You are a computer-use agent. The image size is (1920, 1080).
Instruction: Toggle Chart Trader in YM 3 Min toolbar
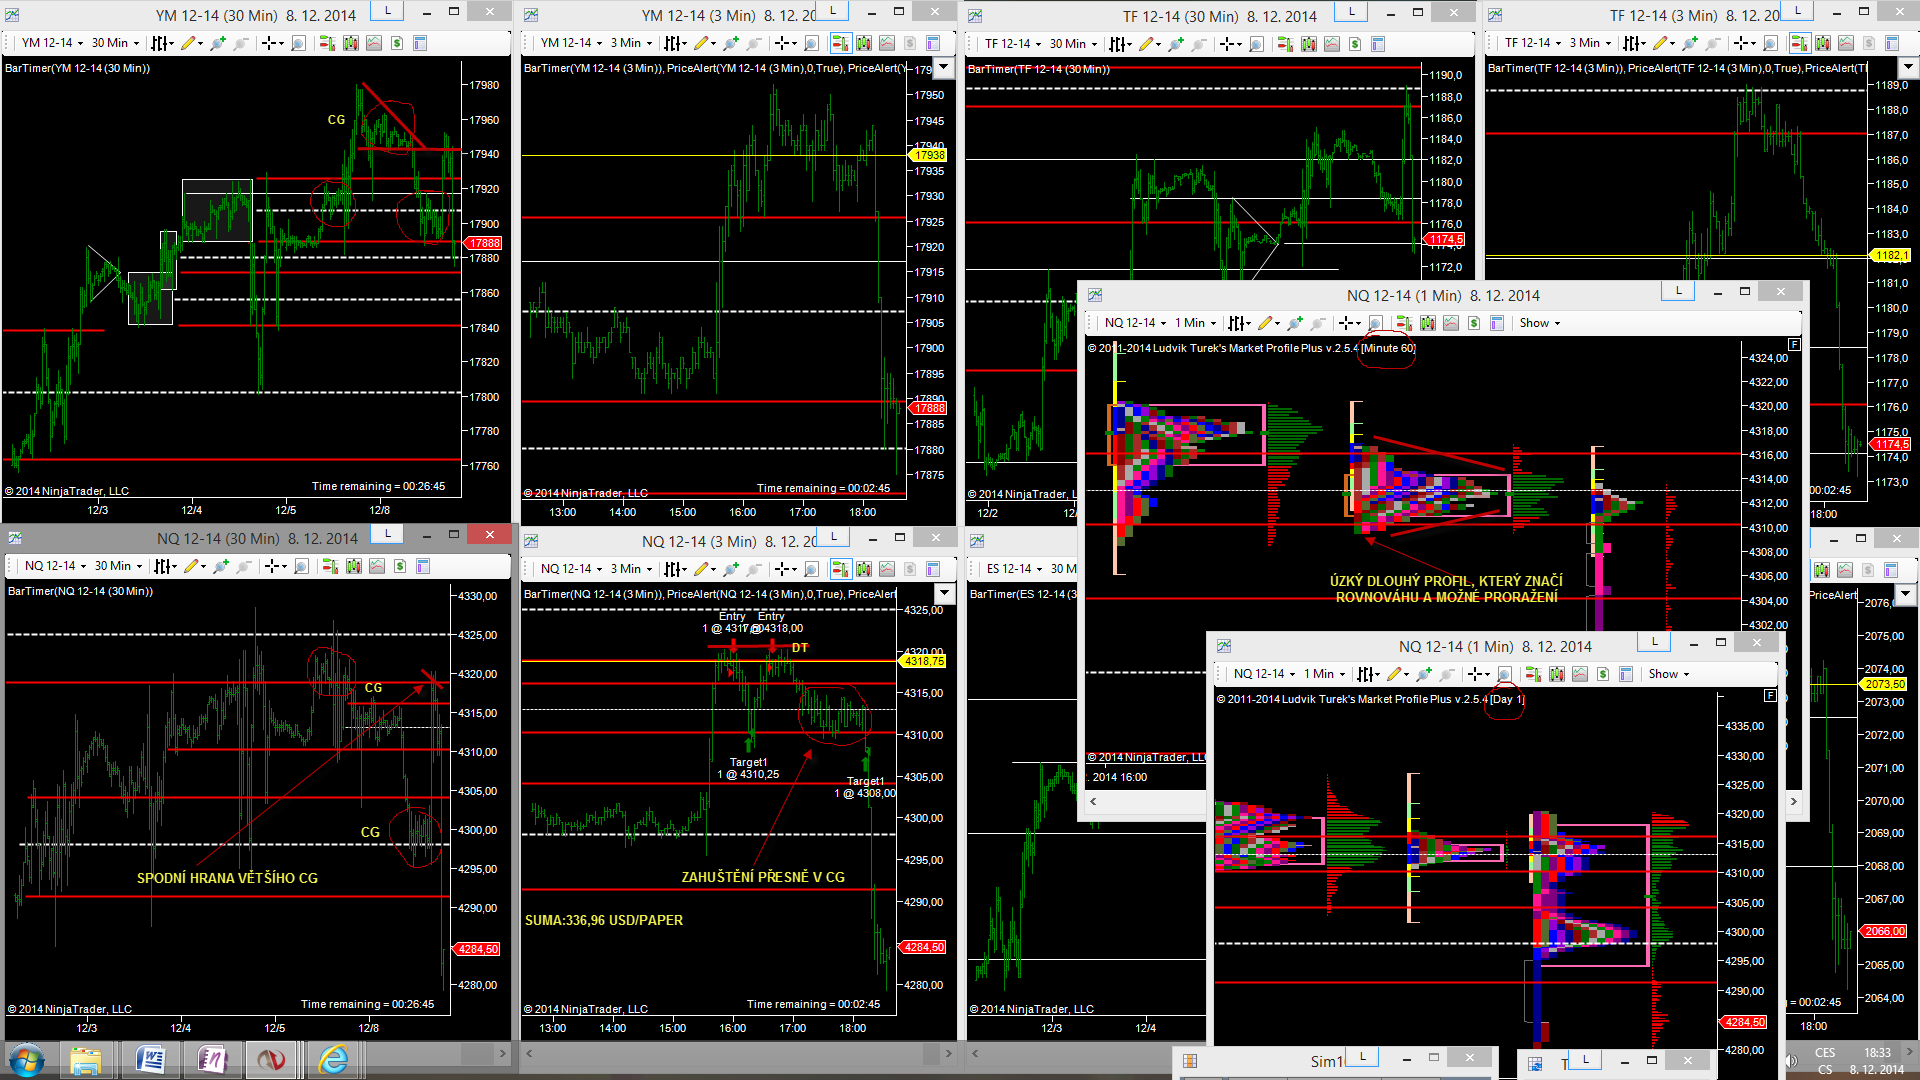tap(839, 43)
